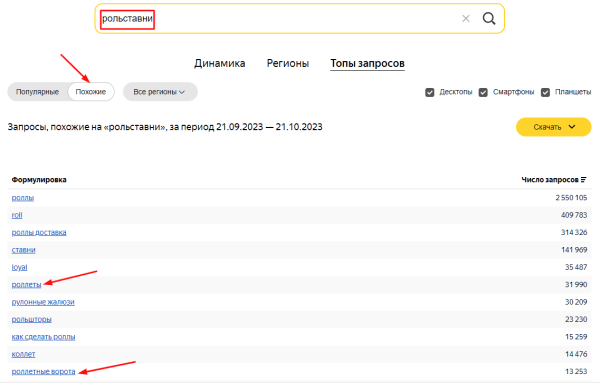The height and width of the screenshot is (383, 600).
Task: Open the ставни query link
Action: pyautogui.click(x=23, y=250)
